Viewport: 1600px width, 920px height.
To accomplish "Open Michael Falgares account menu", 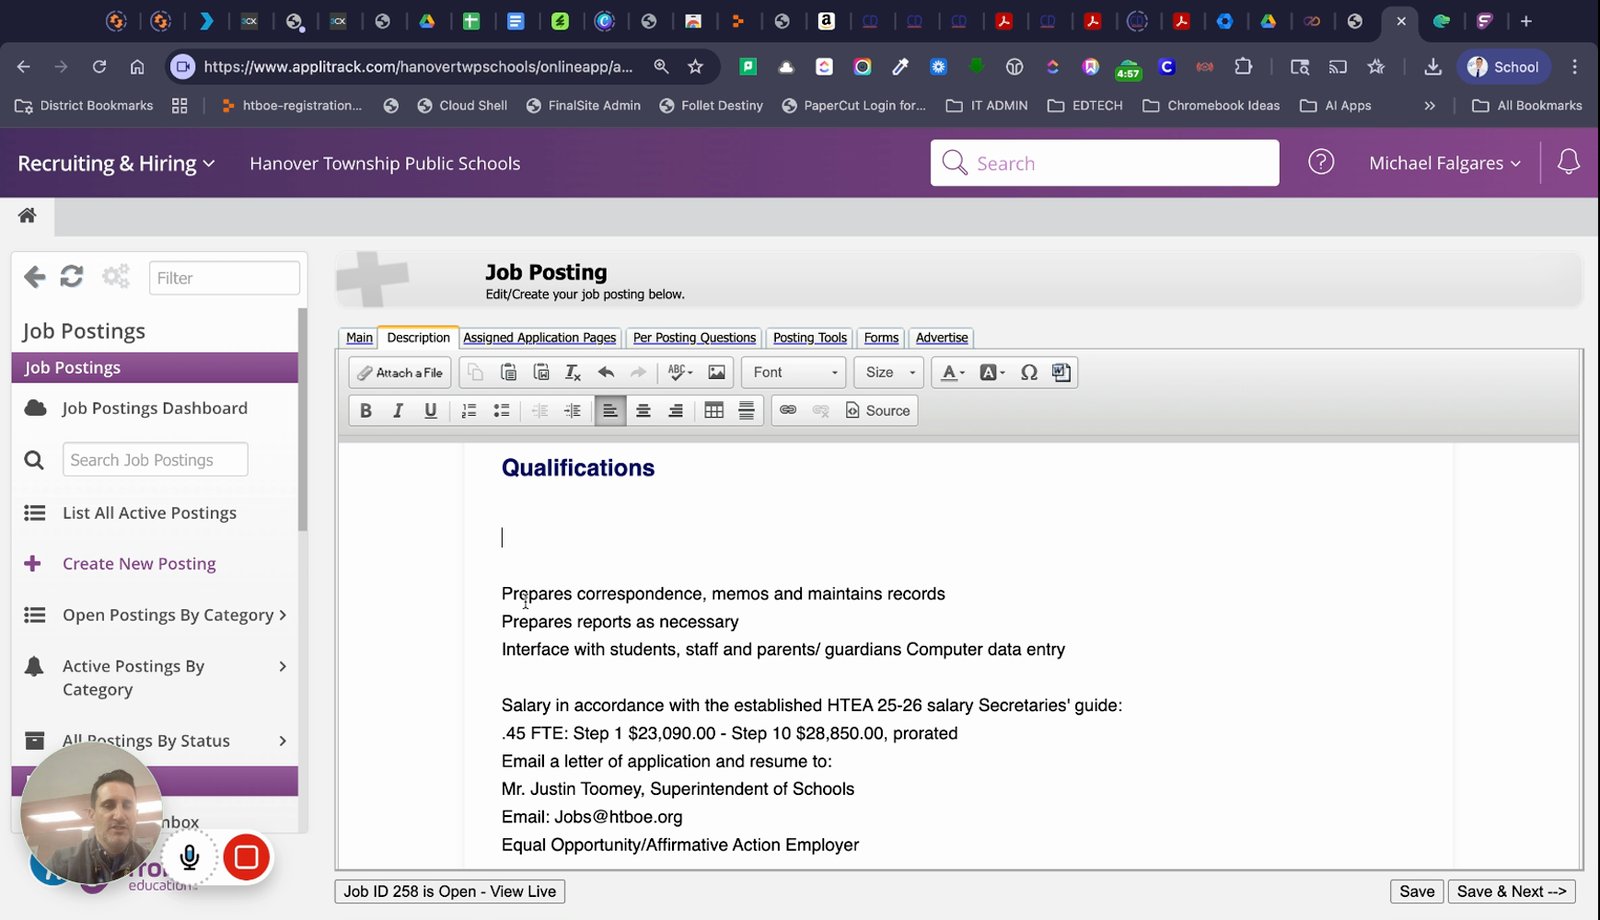I will point(1445,163).
